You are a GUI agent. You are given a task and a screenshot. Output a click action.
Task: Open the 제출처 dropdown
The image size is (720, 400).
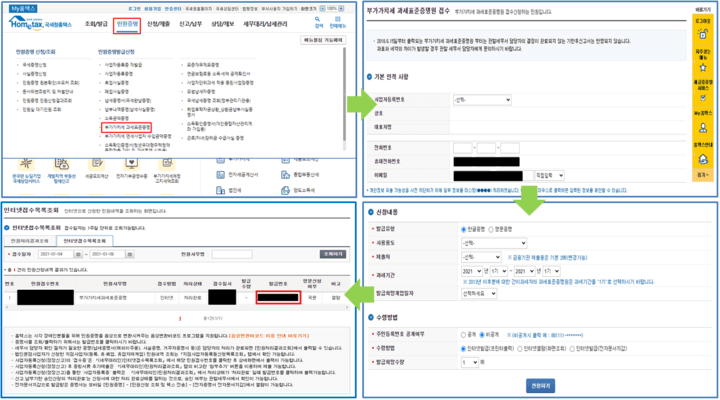click(x=481, y=257)
